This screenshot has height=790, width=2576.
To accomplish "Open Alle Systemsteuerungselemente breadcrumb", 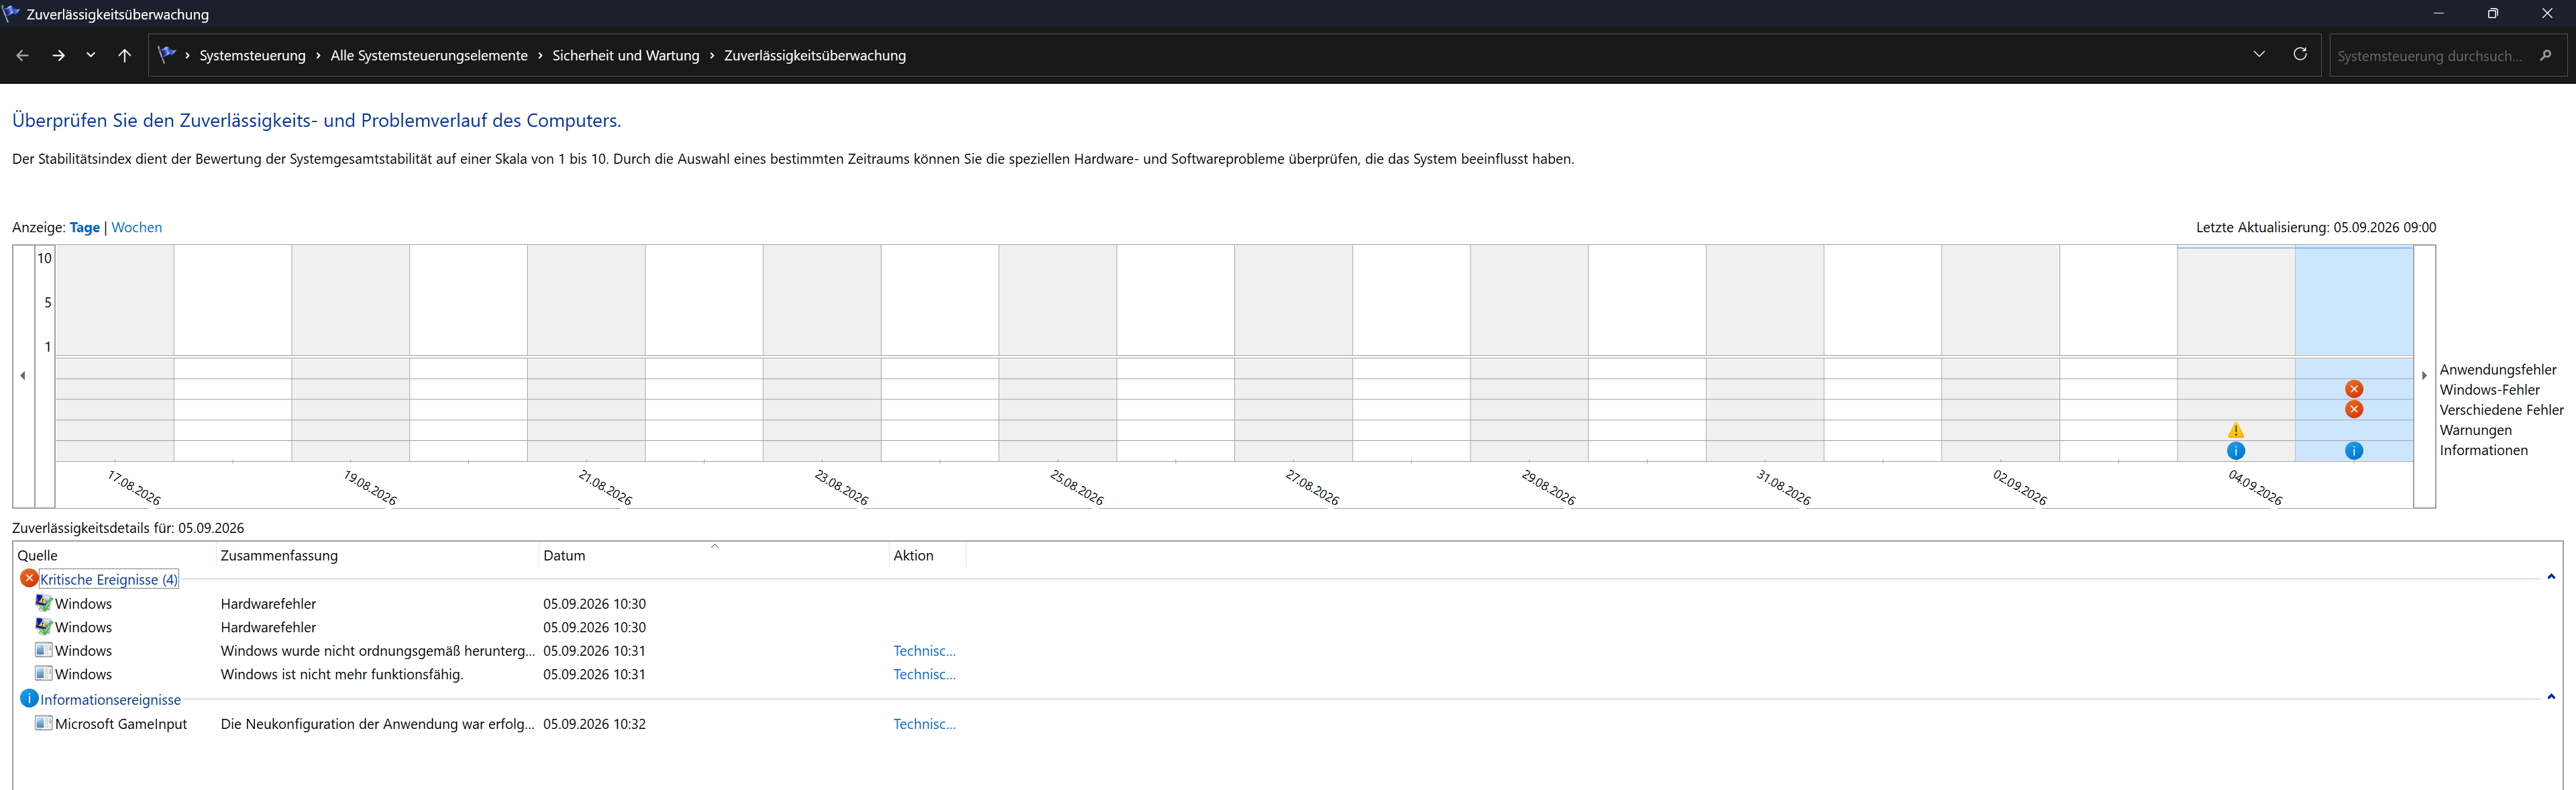I will pyautogui.click(x=429, y=56).
